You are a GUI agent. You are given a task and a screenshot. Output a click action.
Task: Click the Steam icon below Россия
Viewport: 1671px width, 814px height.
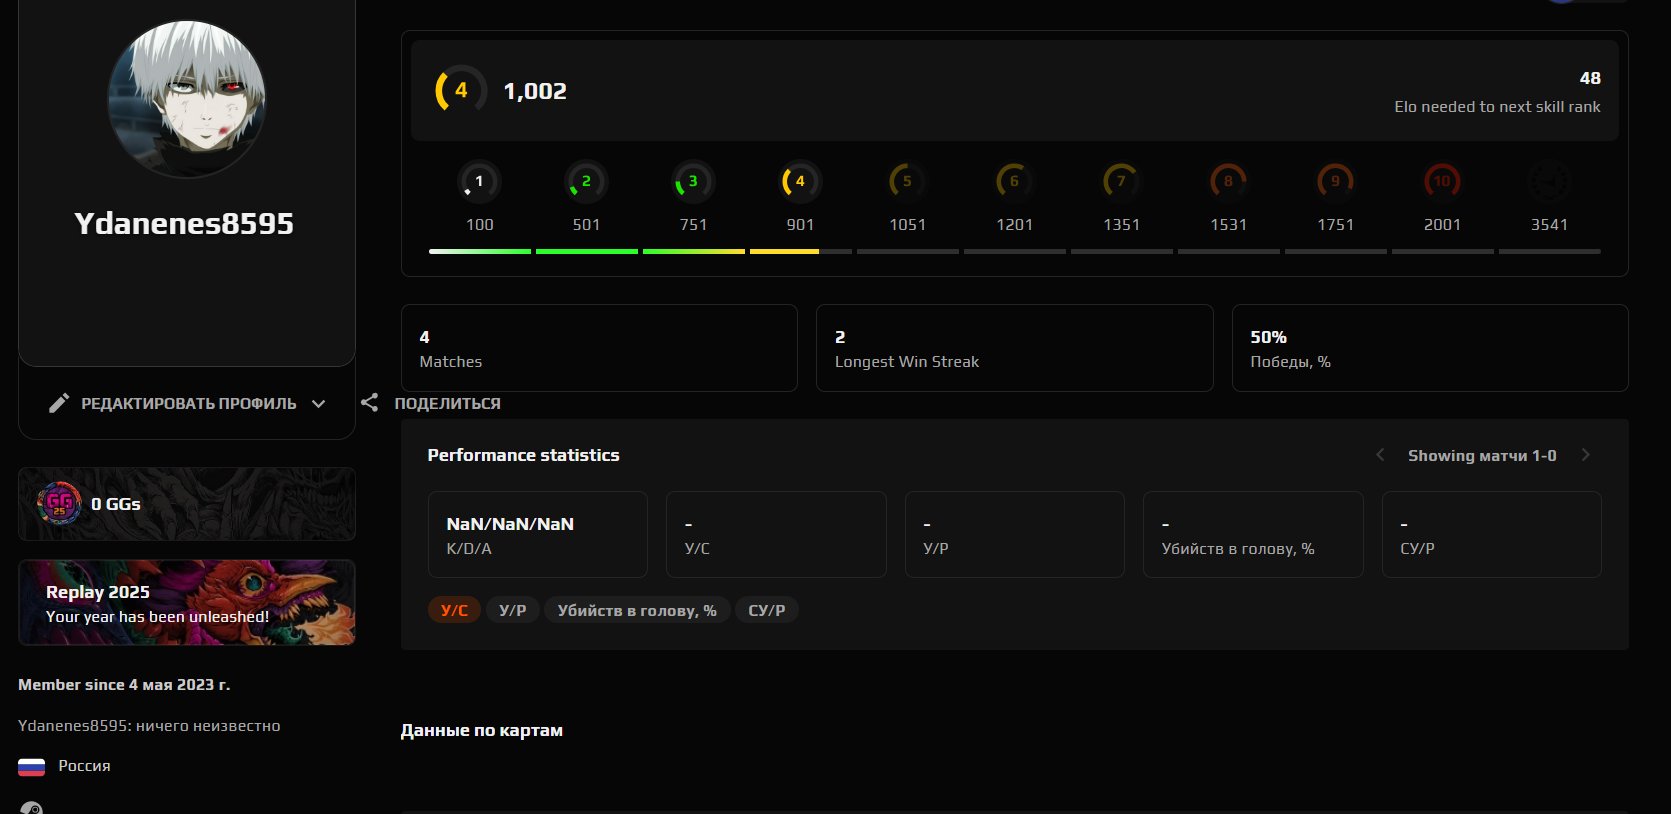32,807
